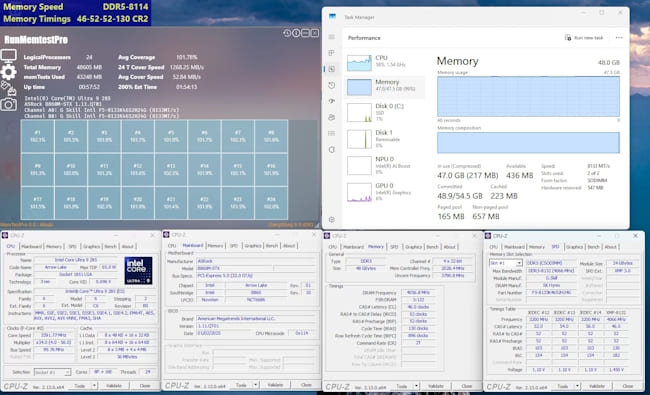The height and width of the screenshot is (395, 650).
Task: Click Task Manager title bar app icon
Action: [332, 17]
